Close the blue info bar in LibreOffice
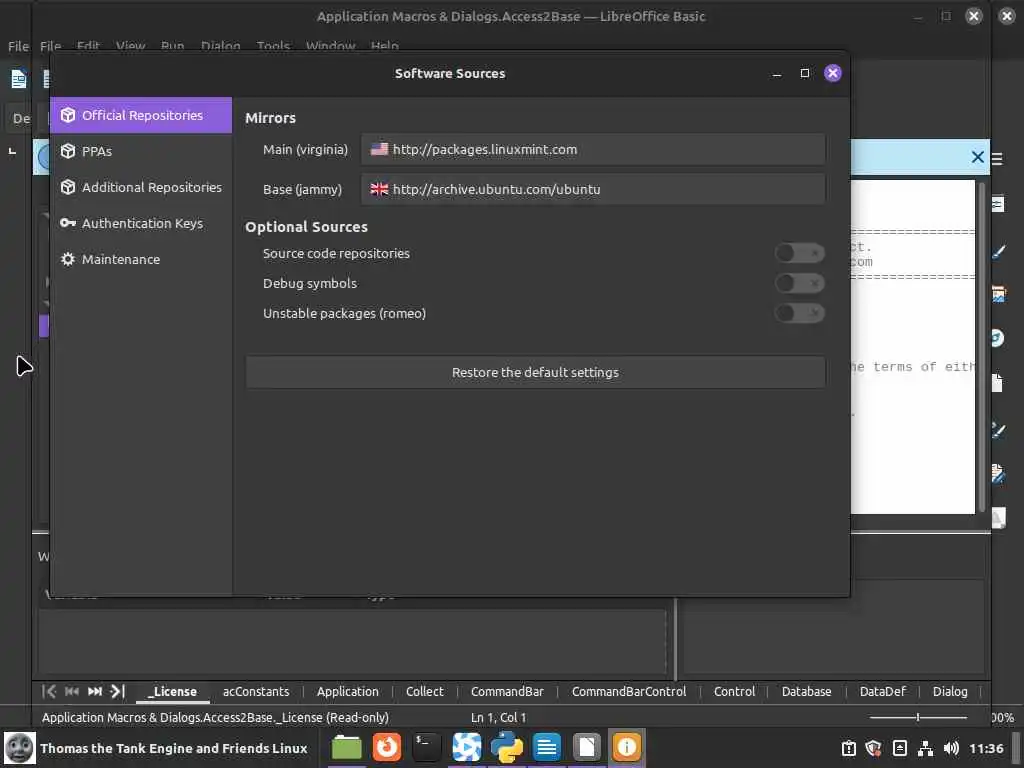Screen dimensions: 1024x768 [x=978, y=157]
